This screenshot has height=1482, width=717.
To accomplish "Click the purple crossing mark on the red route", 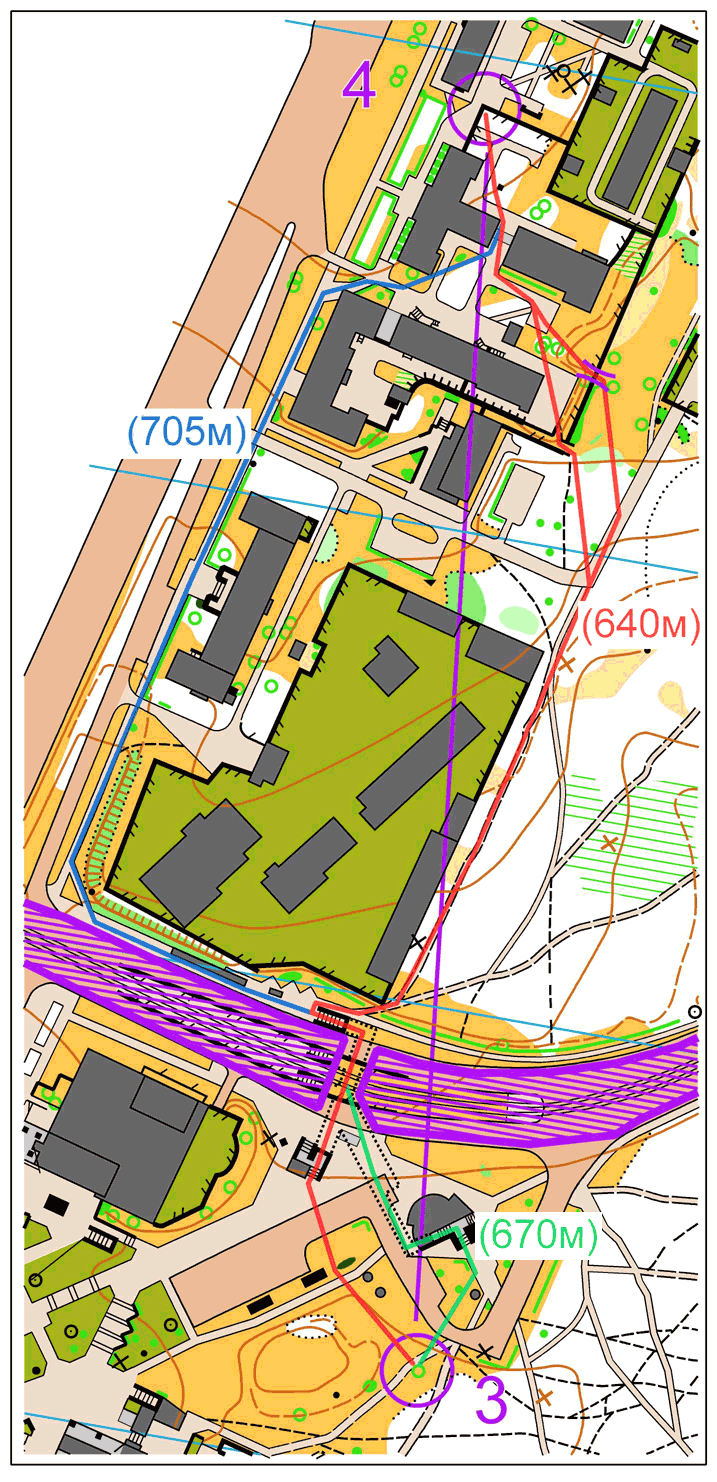I will 597,374.
